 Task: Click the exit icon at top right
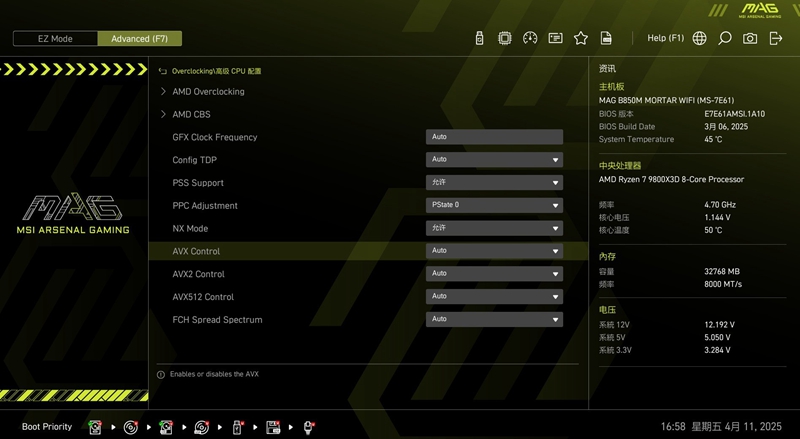pyautogui.click(x=776, y=38)
